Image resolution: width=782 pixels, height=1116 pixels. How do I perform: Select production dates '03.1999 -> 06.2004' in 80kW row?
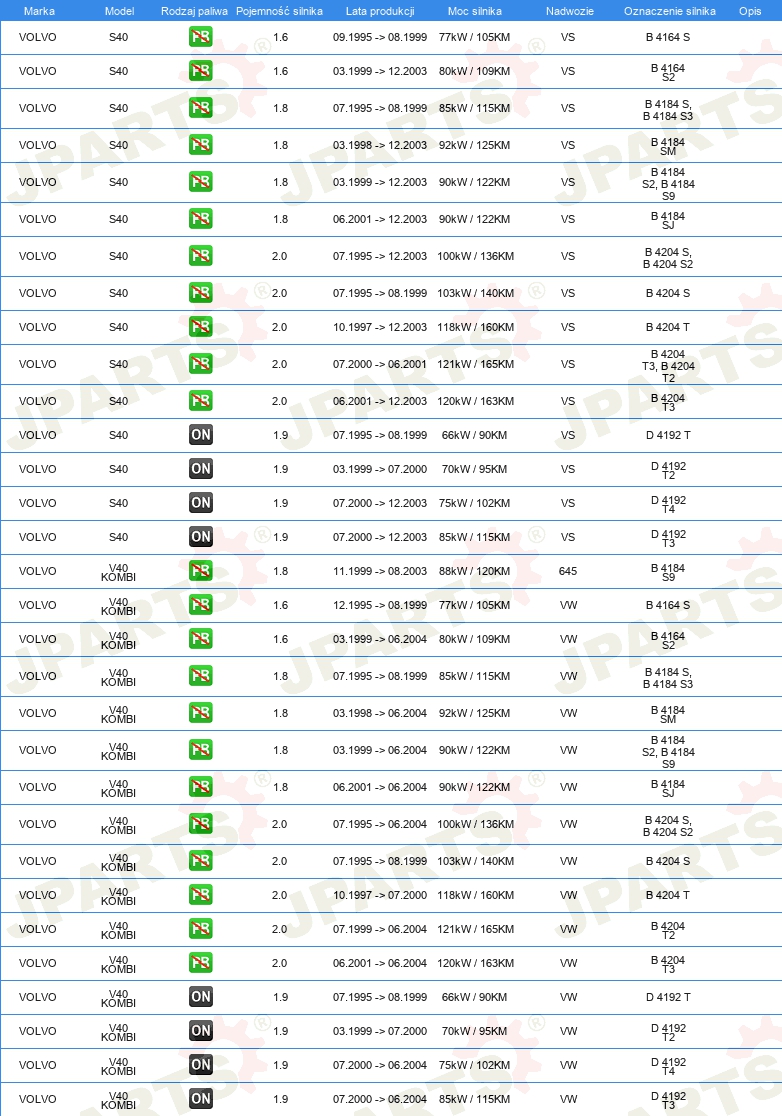pos(380,639)
